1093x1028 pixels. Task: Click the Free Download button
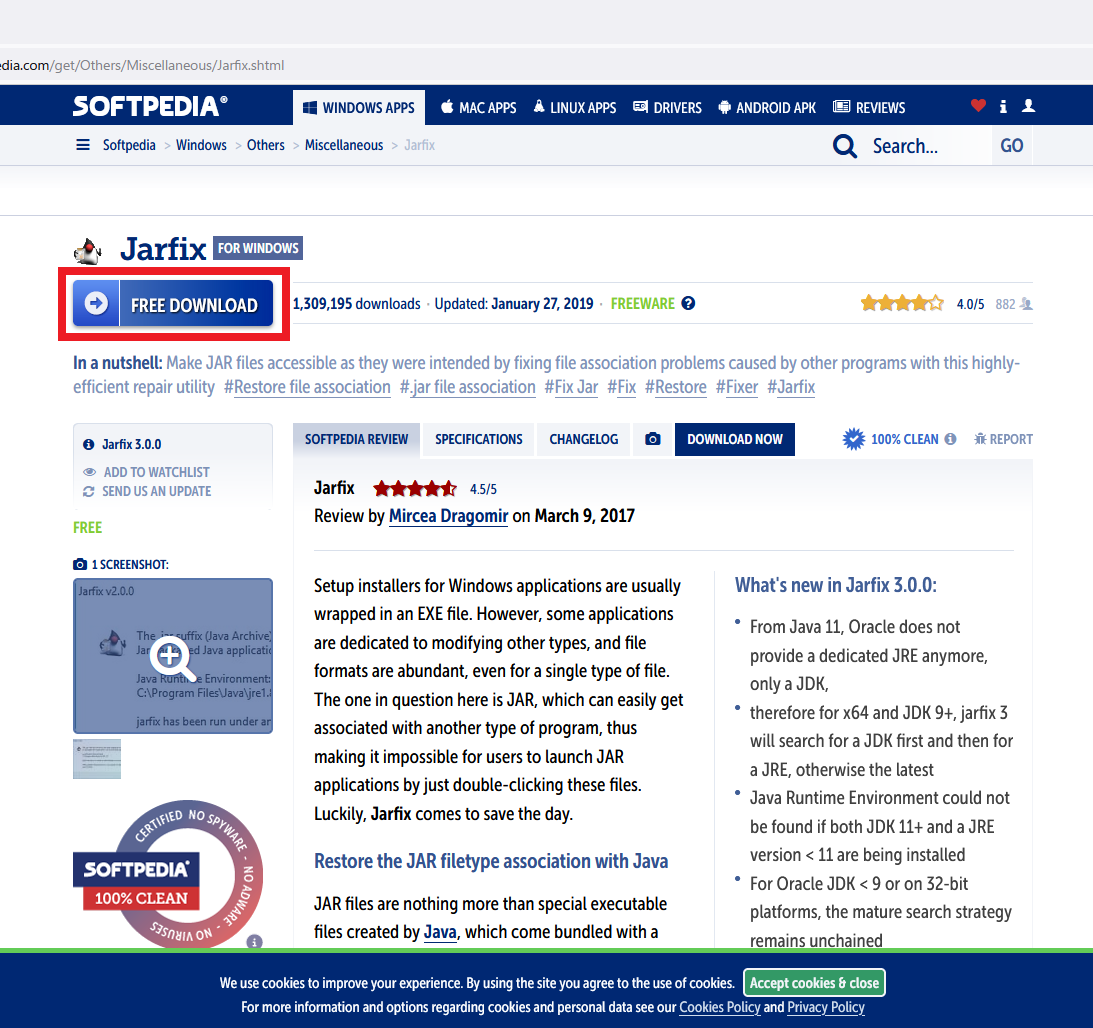coord(172,305)
